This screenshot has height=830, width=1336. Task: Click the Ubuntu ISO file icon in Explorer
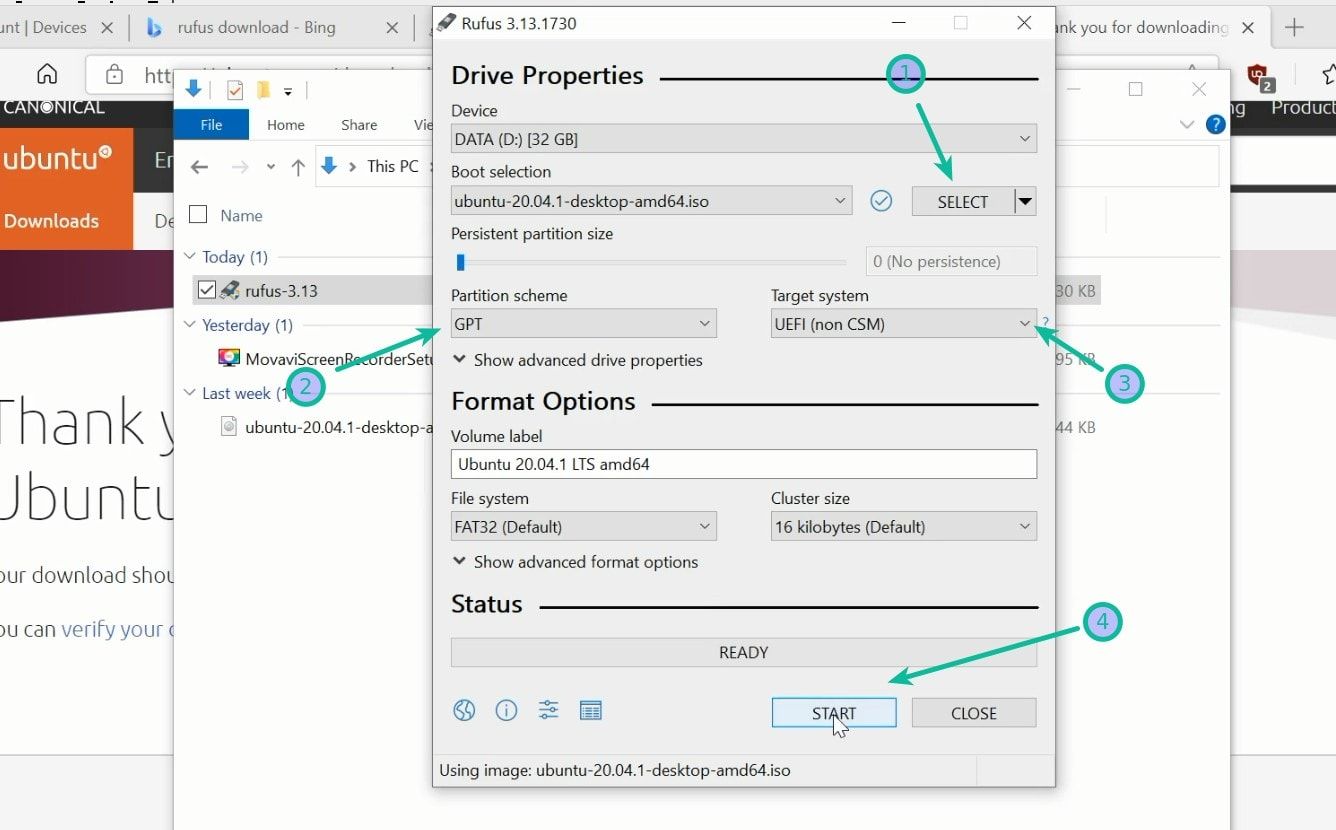pos(229,427)
